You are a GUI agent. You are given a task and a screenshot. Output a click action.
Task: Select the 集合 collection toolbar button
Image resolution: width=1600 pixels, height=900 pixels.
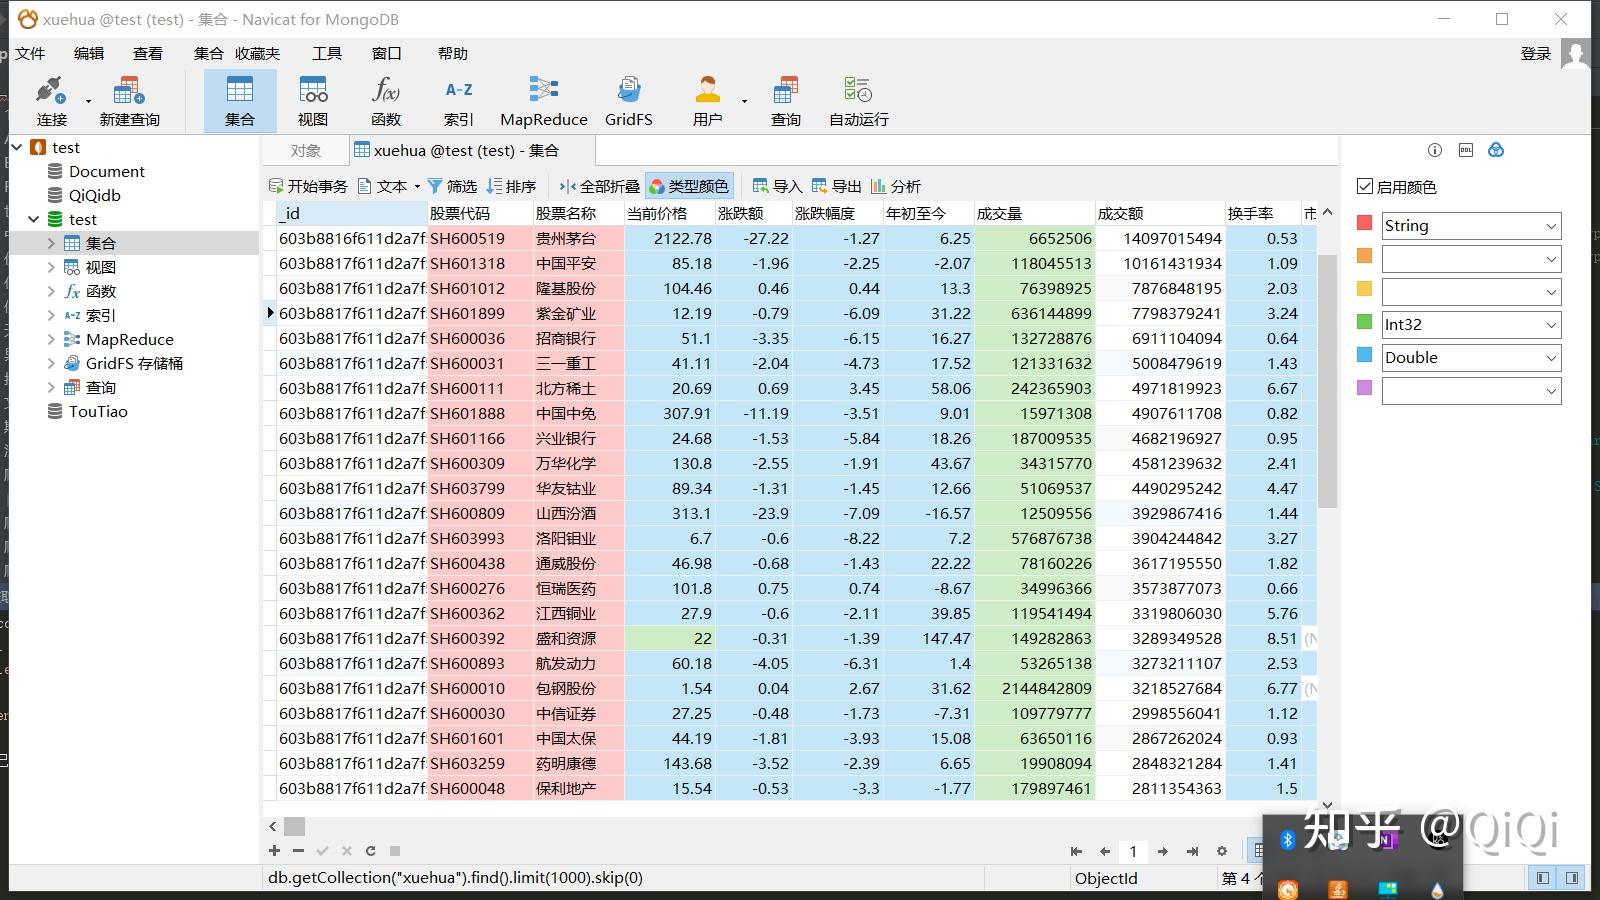click(240, 101)
